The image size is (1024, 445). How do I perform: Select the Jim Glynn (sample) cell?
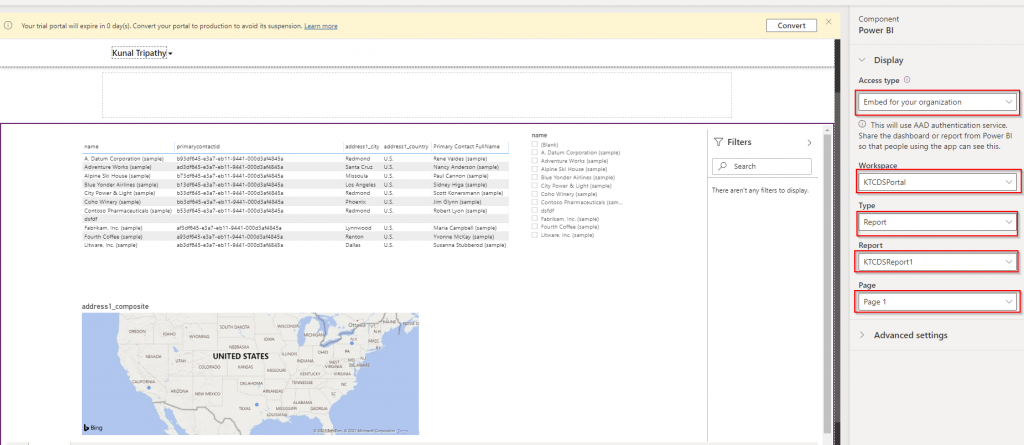[x=456, y=203]
